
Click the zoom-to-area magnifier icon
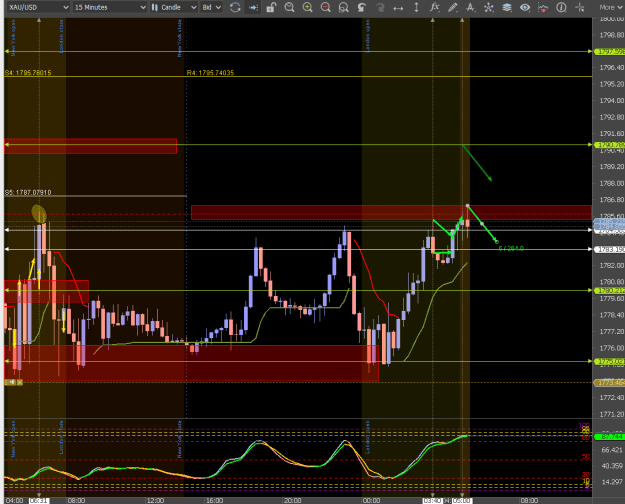(x=289, y=7)
